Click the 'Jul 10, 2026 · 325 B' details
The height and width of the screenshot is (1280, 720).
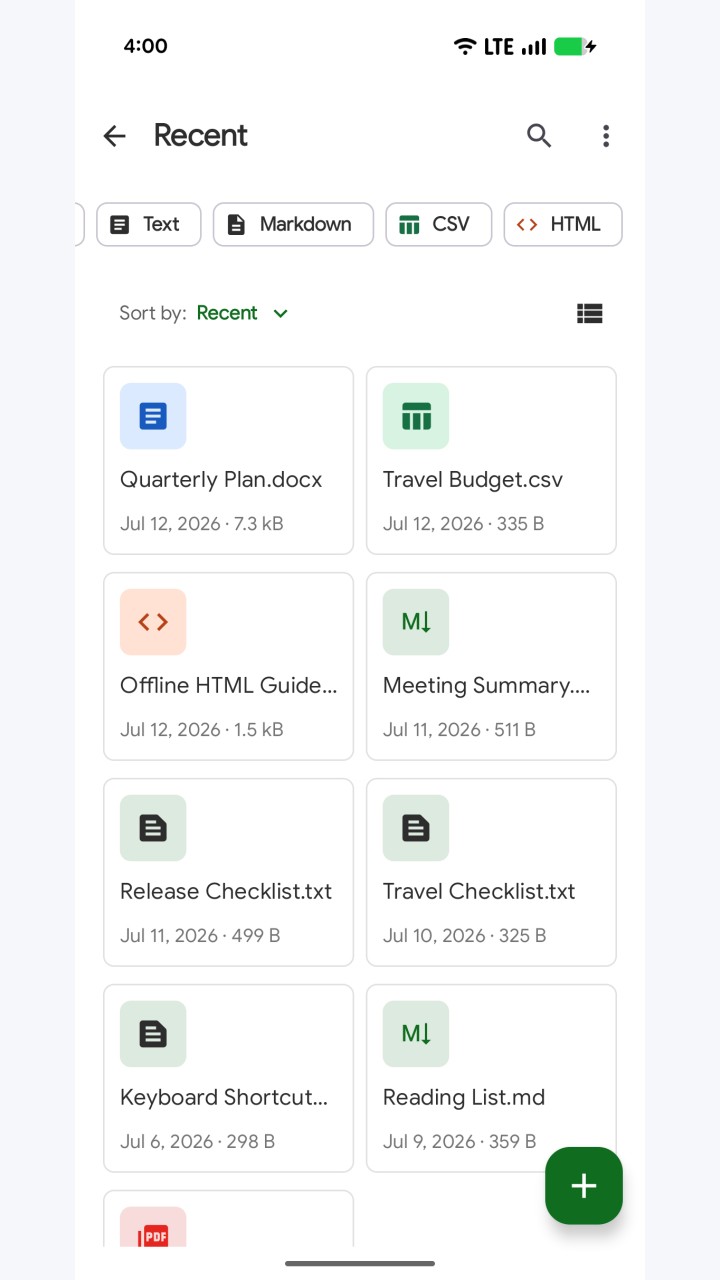(x=465, y=936)
